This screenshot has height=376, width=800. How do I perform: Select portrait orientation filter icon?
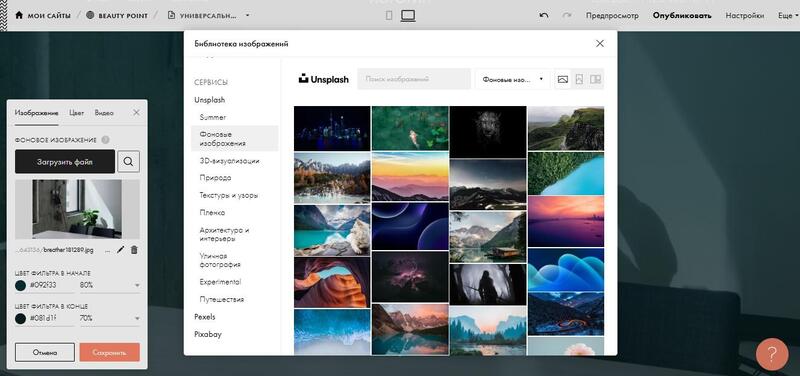click(579, 79)
